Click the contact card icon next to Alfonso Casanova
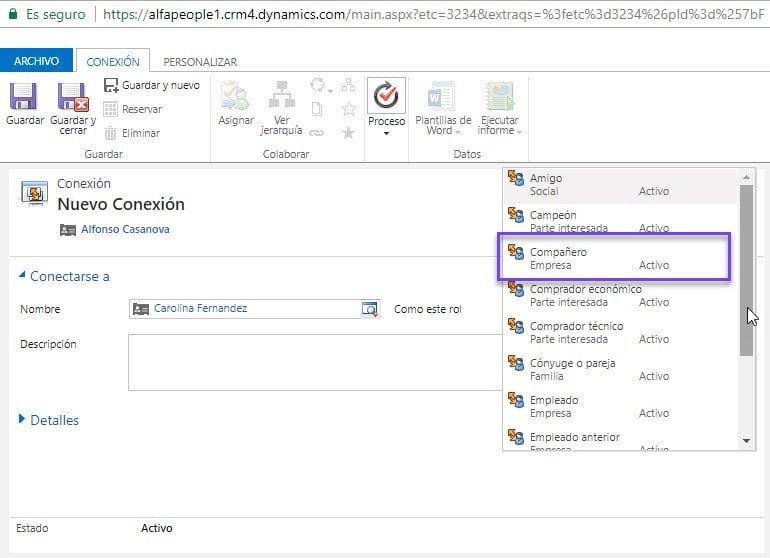 68,230
